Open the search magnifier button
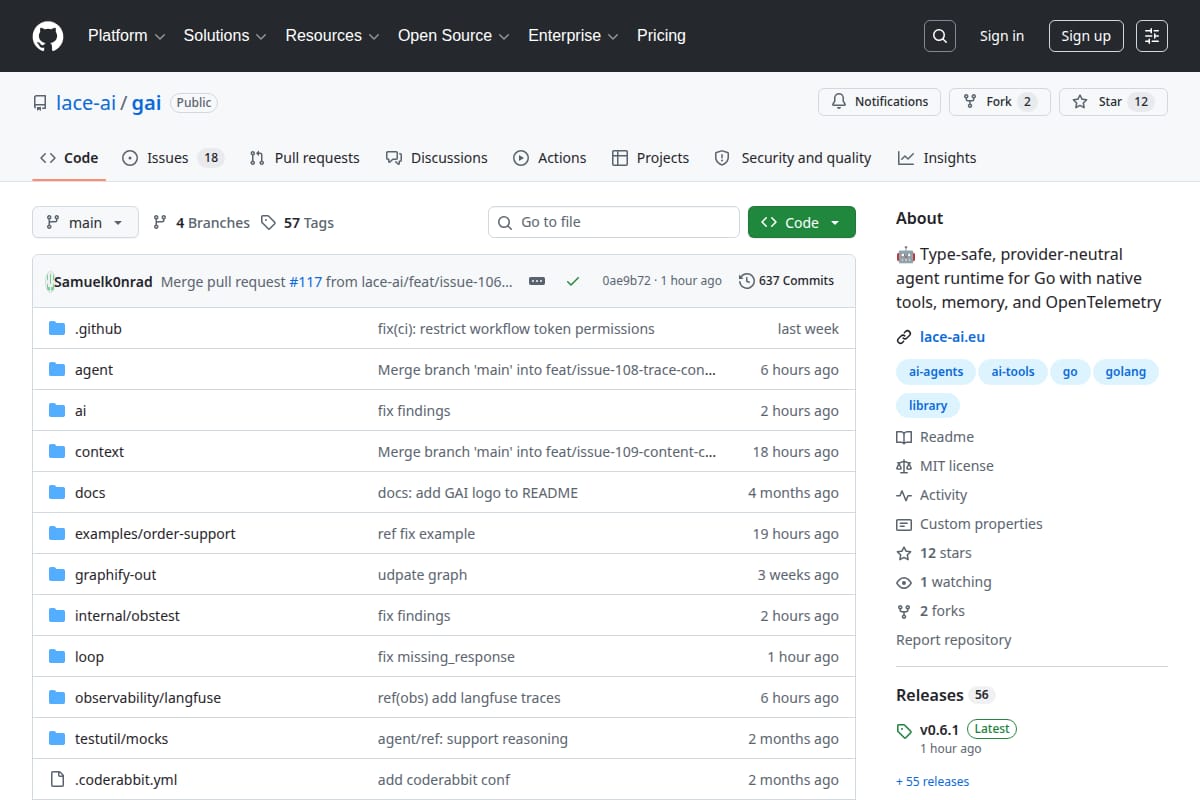The width and height of the screenshot is (1200, 800). (x=939, y=36)
